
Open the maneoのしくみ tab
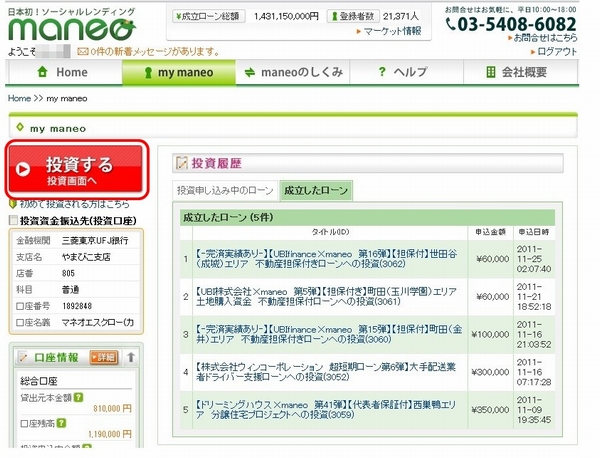point(293,72)
